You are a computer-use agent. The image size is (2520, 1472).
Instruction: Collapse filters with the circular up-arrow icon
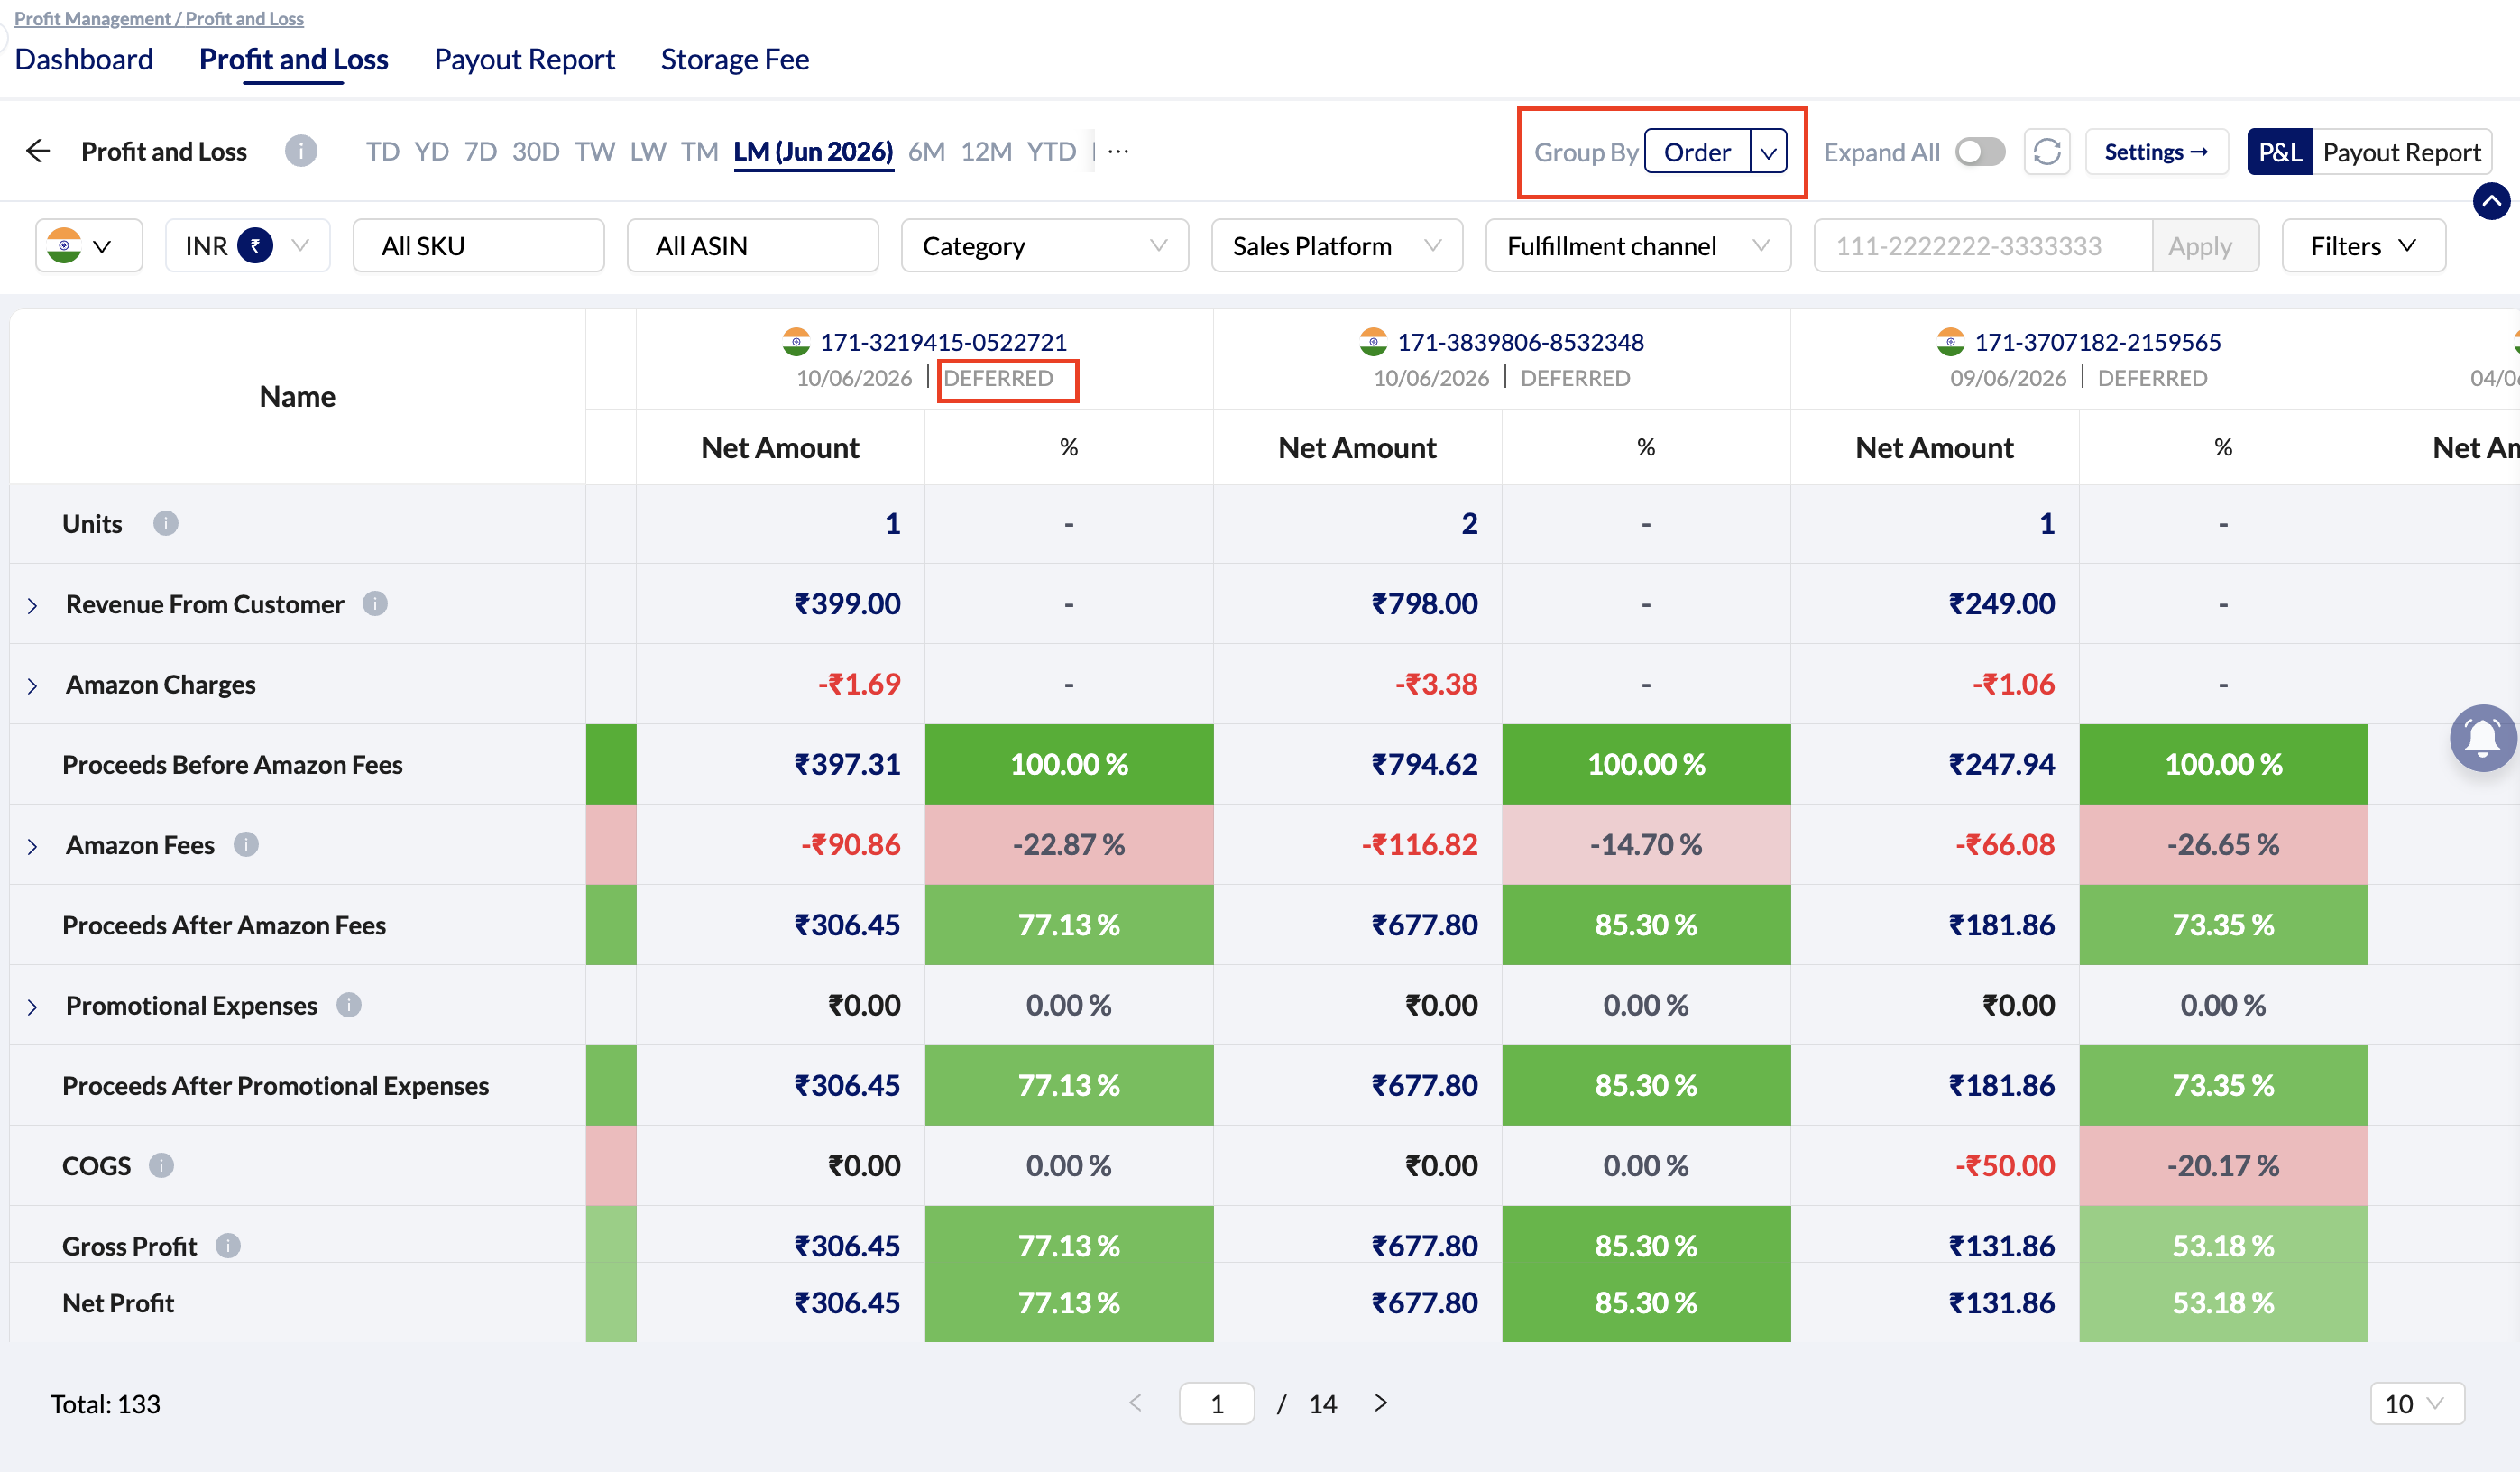pyautogui.click(x=2491, y=201)
